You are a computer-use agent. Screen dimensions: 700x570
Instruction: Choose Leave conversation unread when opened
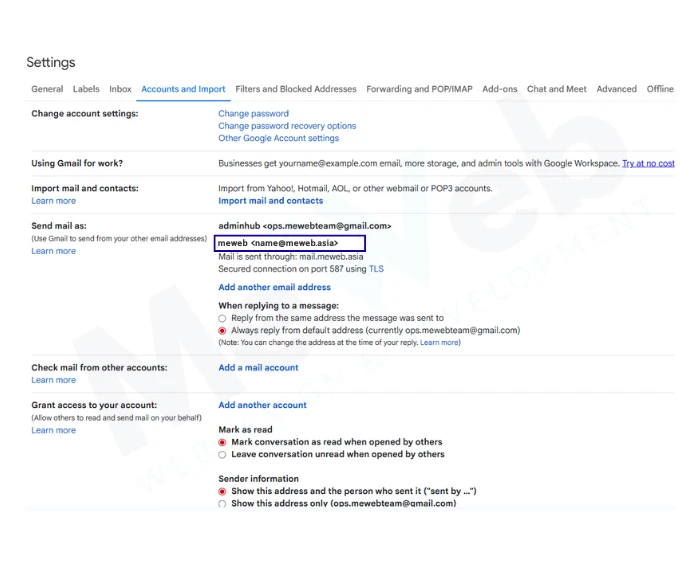[x=222, y=454]
